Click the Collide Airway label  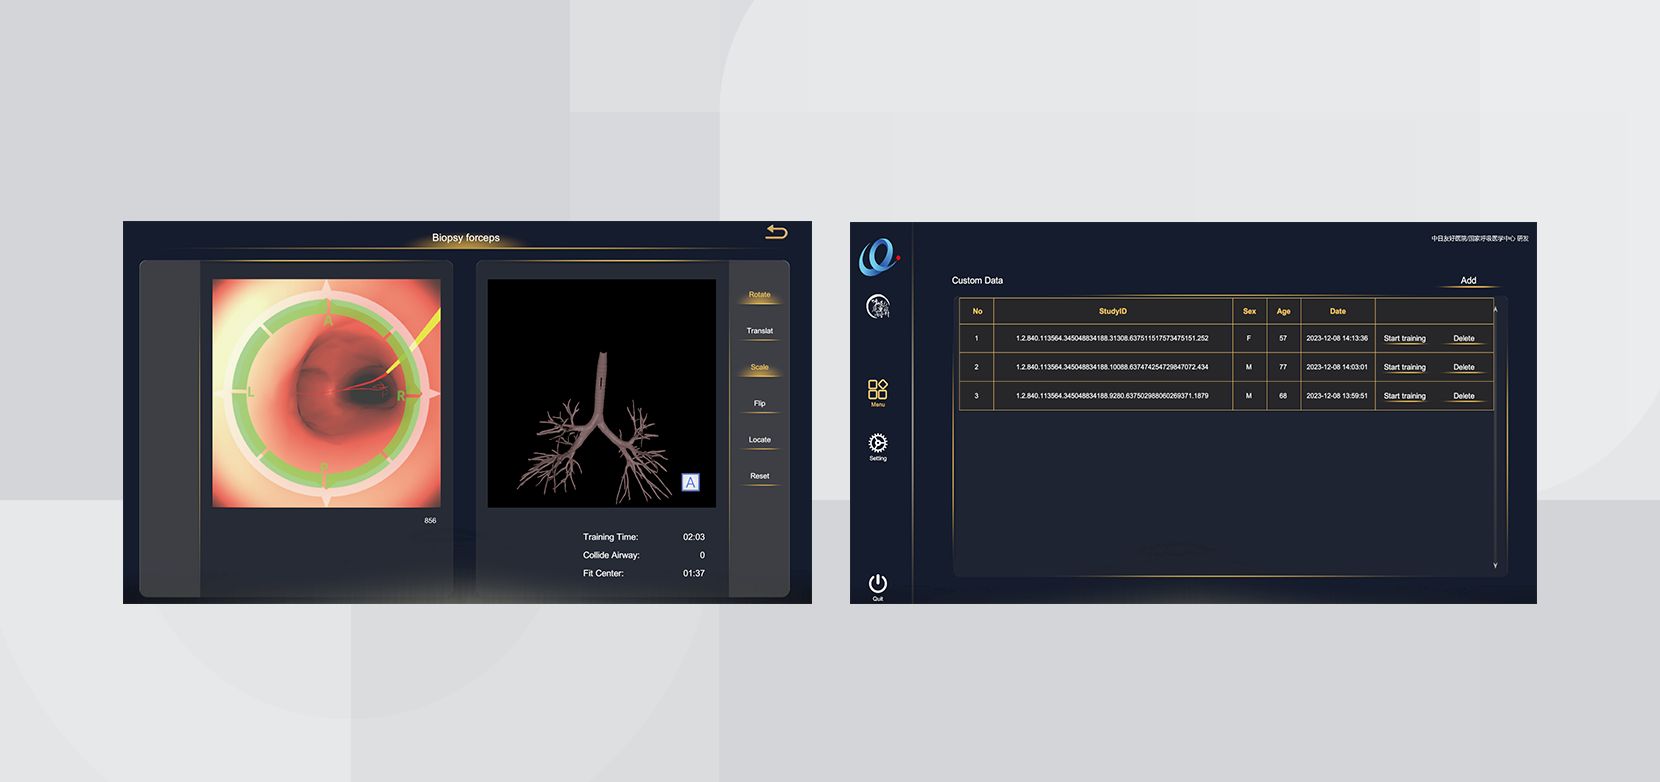tap(611, 555)
